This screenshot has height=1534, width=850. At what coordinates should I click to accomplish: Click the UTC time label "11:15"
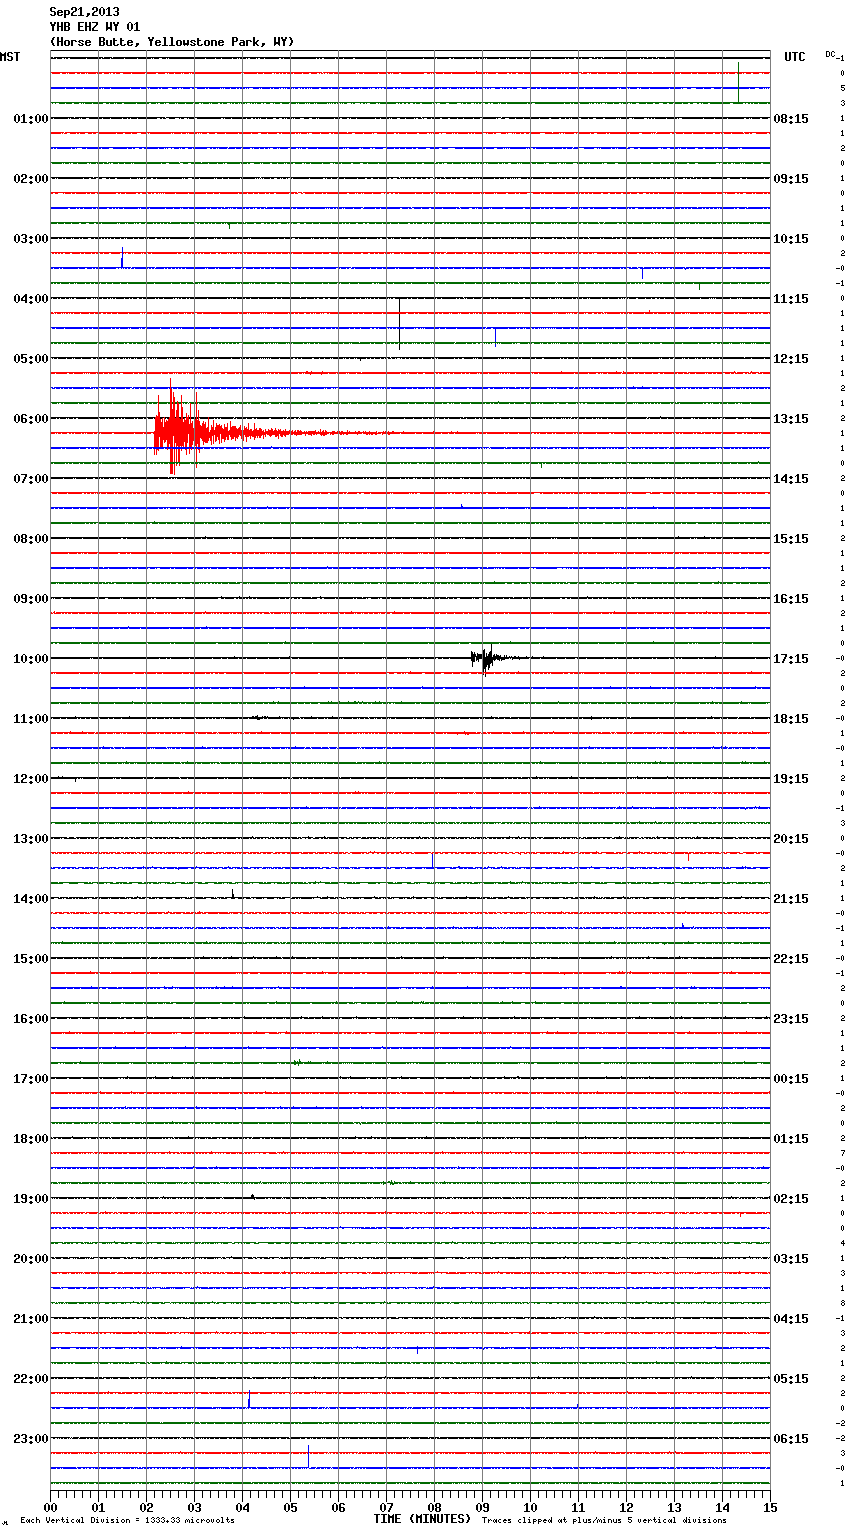click(x=791, y=299)
